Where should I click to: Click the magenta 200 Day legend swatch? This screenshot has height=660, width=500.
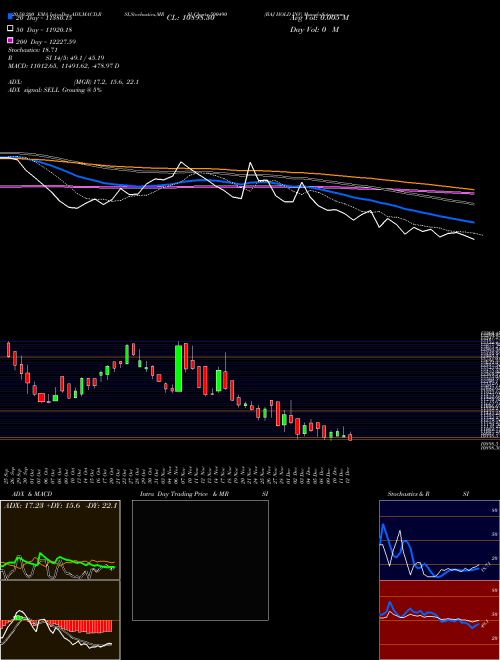[10, 40]
